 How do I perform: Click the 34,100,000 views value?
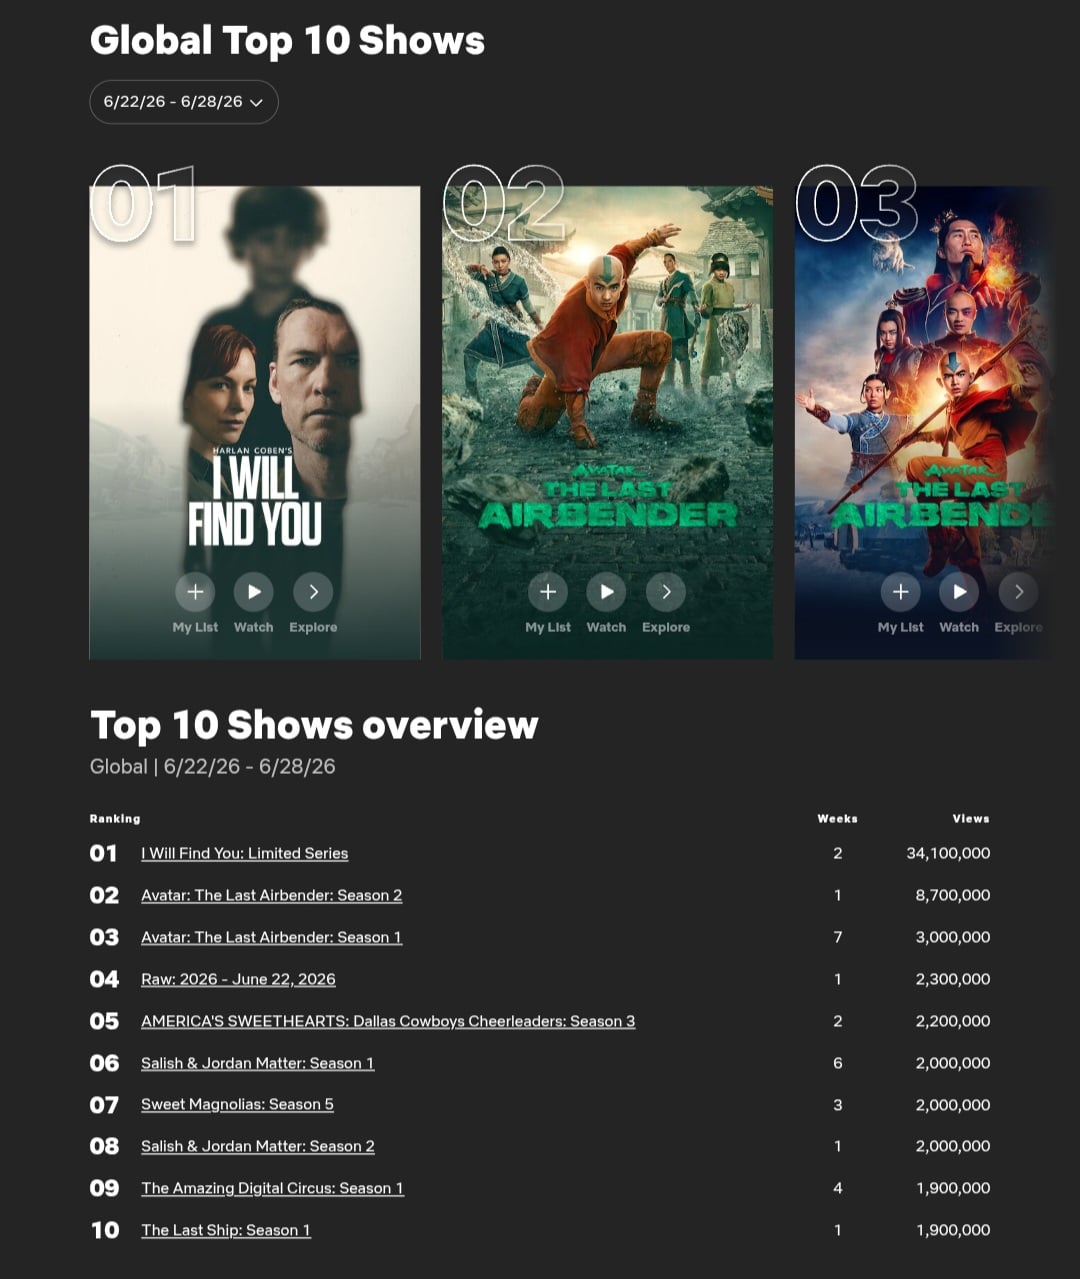tap(948, 853)
